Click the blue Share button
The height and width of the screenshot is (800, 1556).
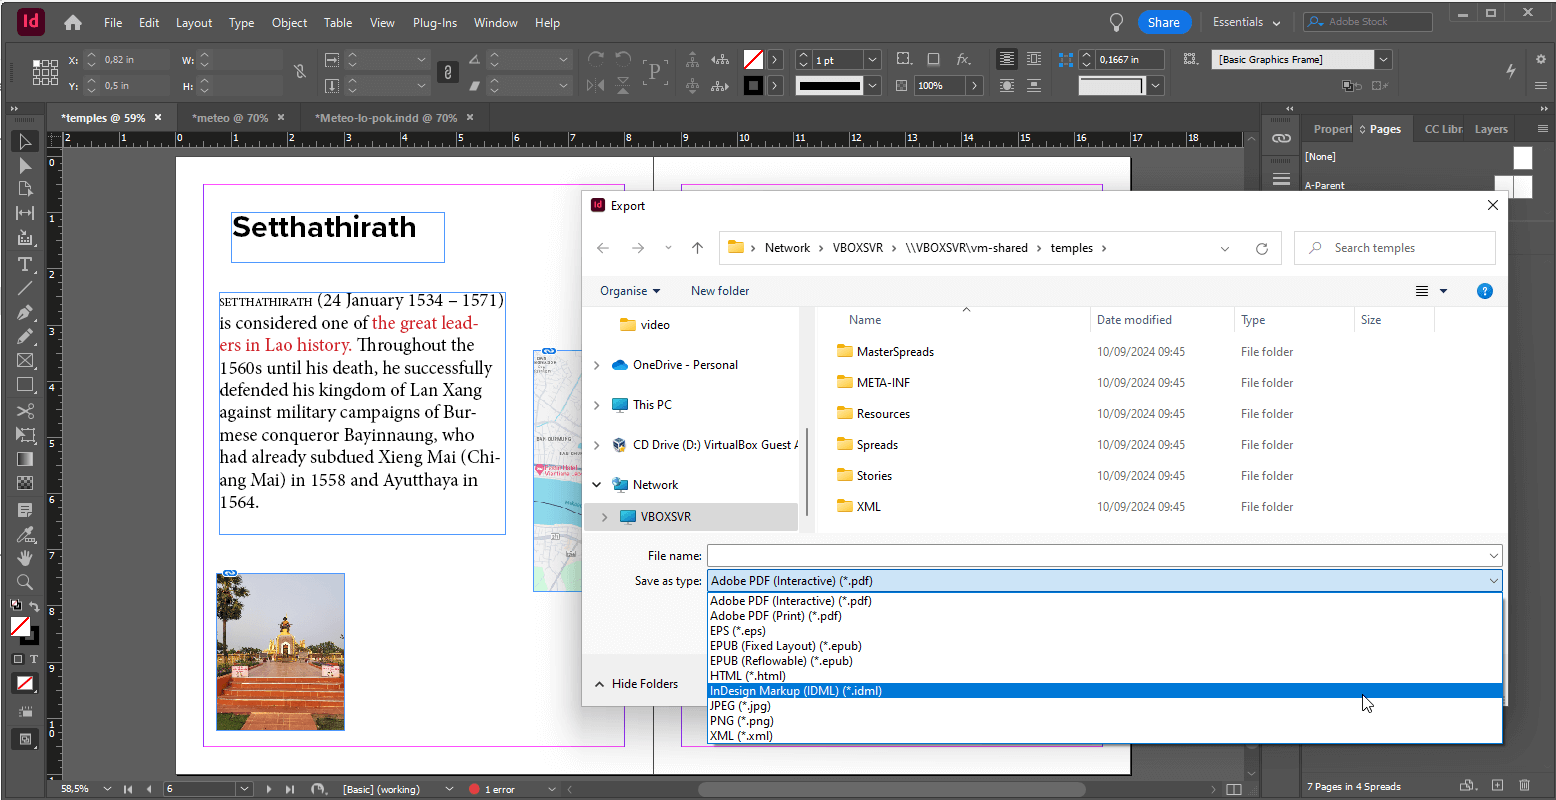click(1163, 21)
